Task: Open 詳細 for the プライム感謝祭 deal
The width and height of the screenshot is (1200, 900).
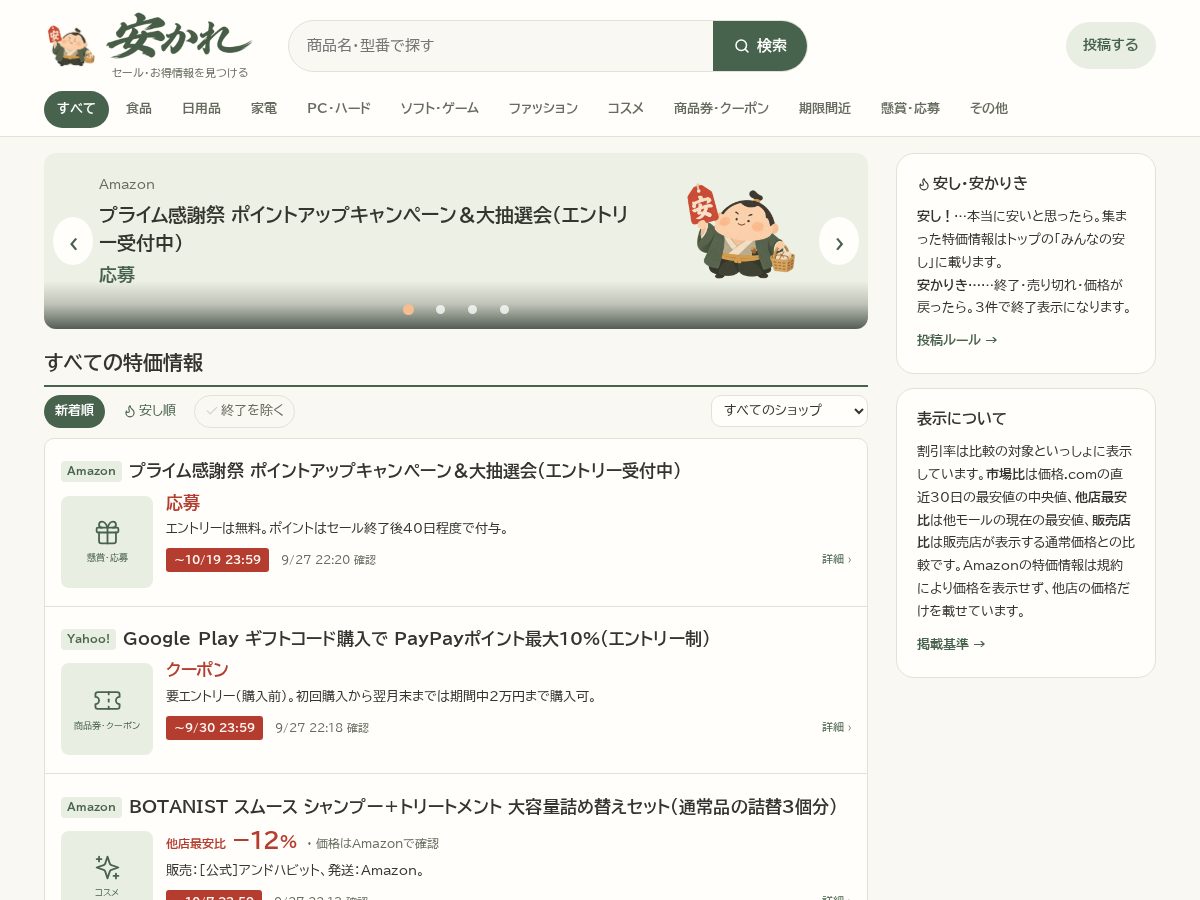Action: tap(837, 560)
